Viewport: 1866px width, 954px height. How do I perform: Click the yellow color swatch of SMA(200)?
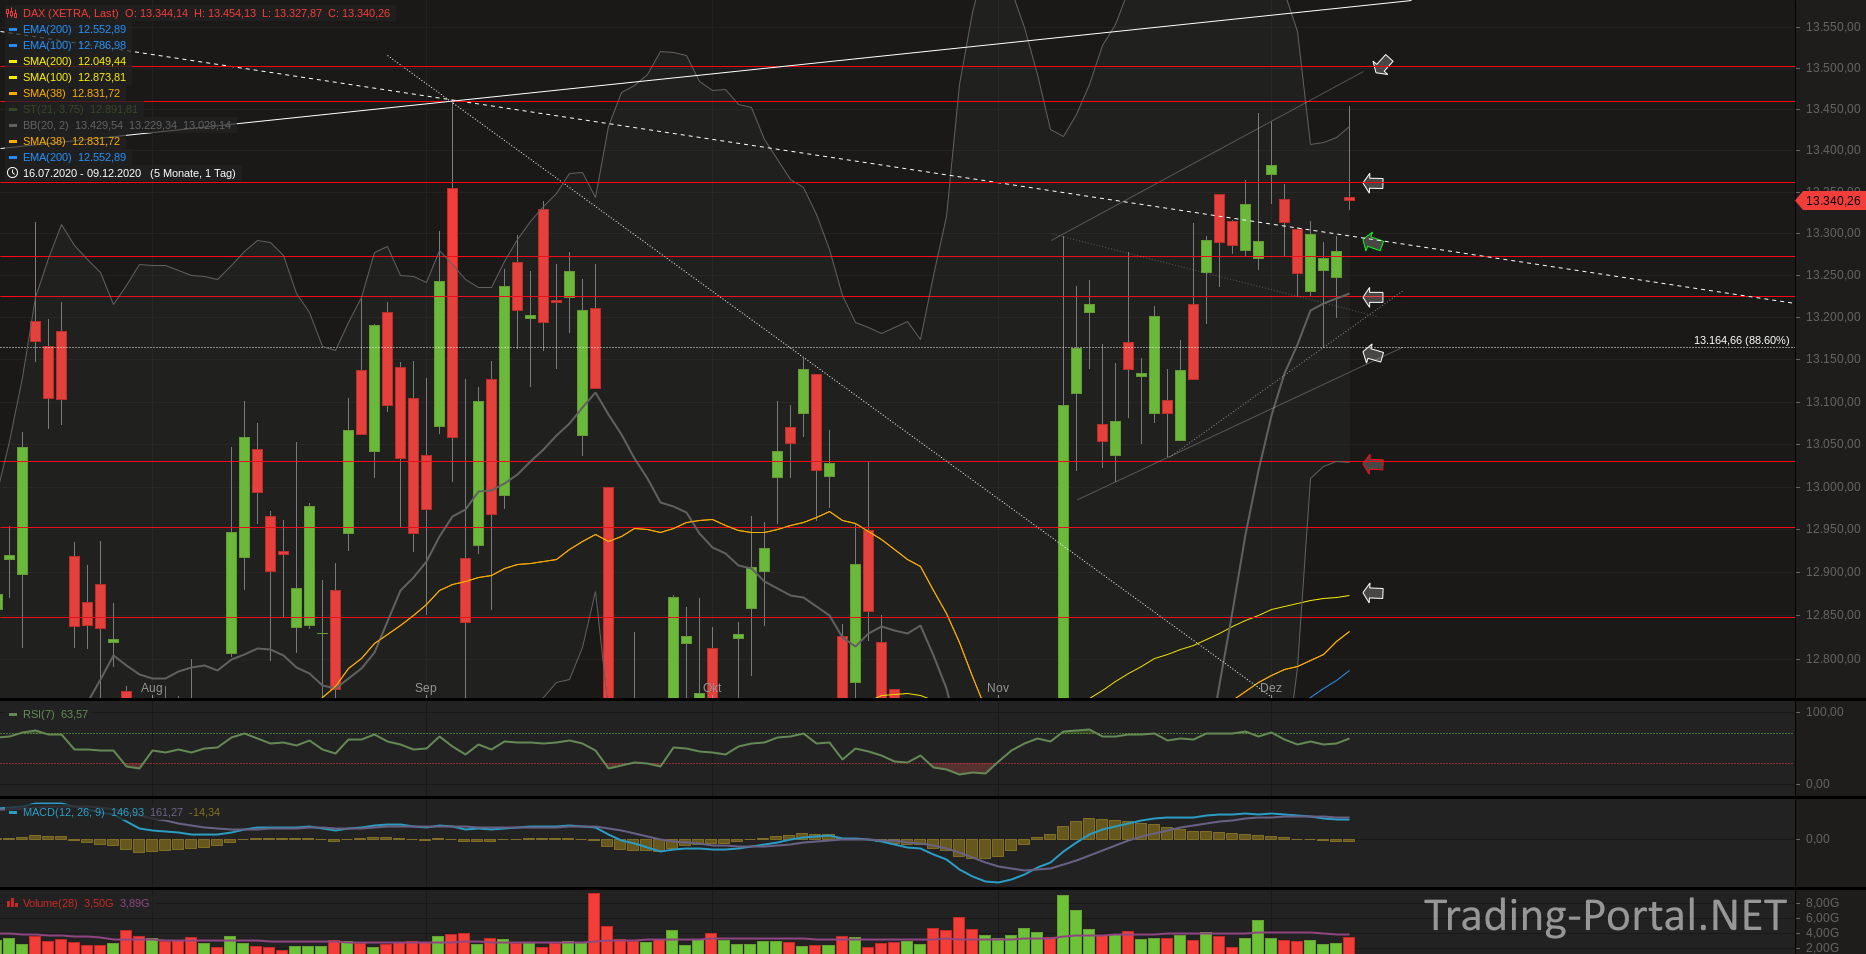[x=13, y=61]
